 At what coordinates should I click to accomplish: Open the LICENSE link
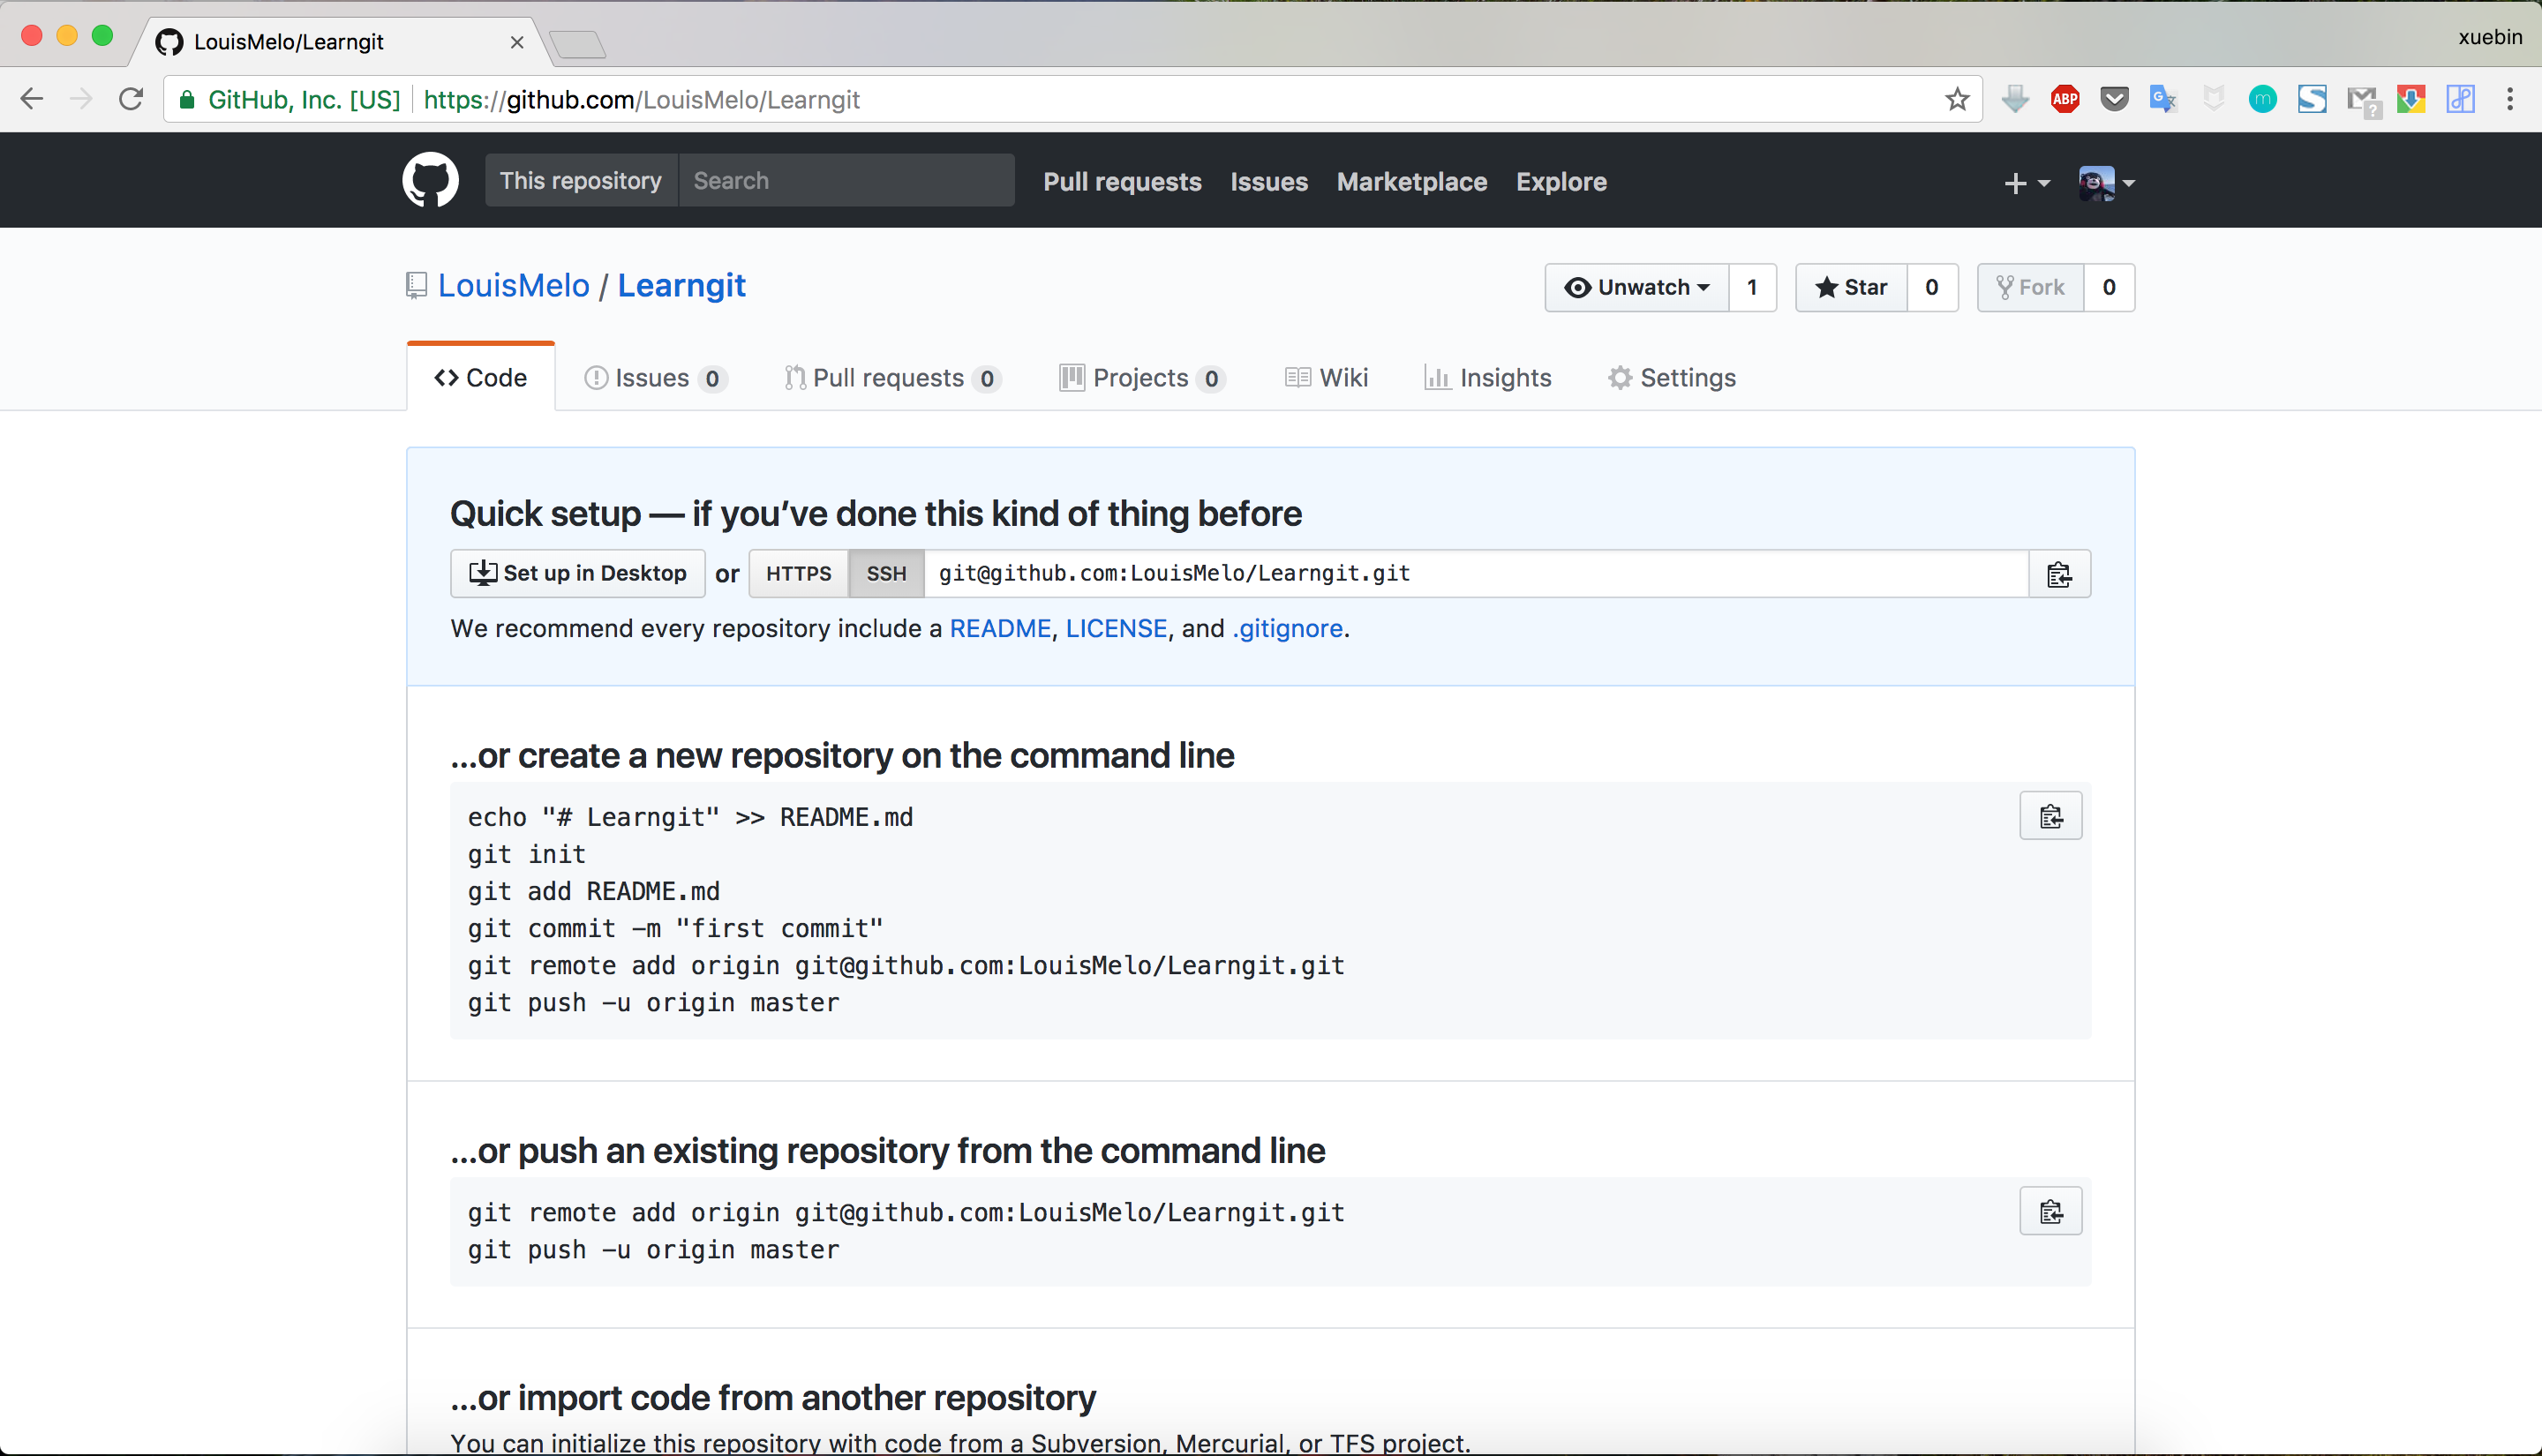click(x=1116, y=628)
